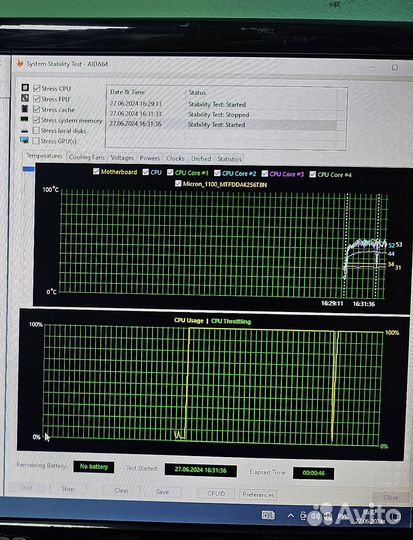Click the disk icon beside Stress local disks
This screenshot has width=413, height=540.
pos(24,131)
